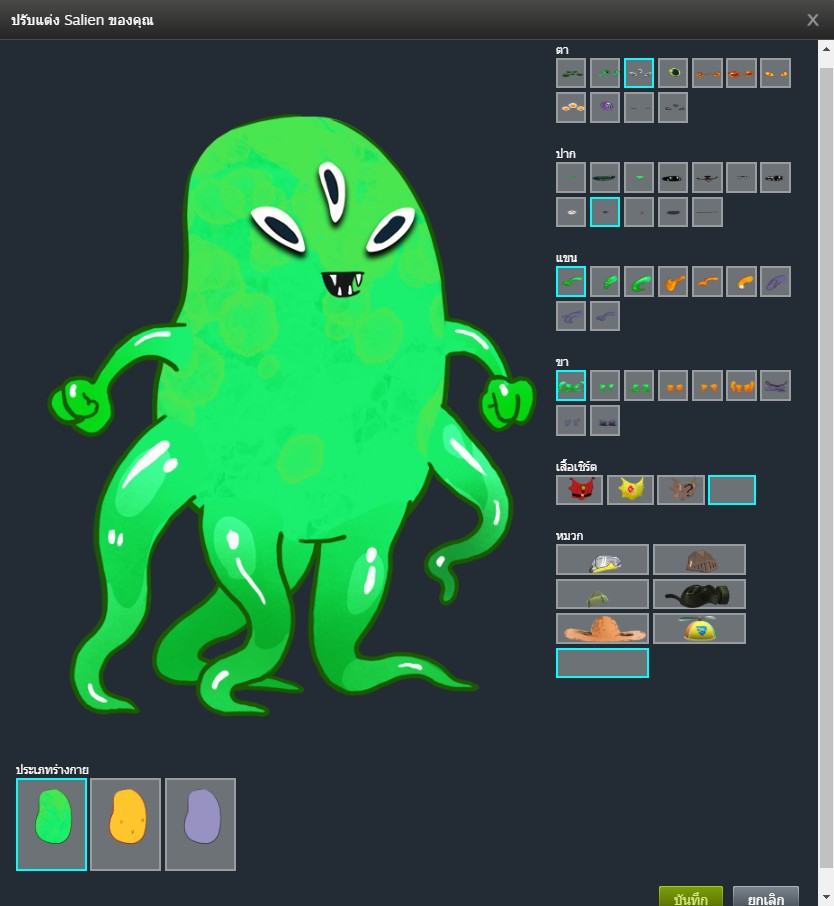Pick the dark purple oval mouth
The image size is (834, 906).
673,212
